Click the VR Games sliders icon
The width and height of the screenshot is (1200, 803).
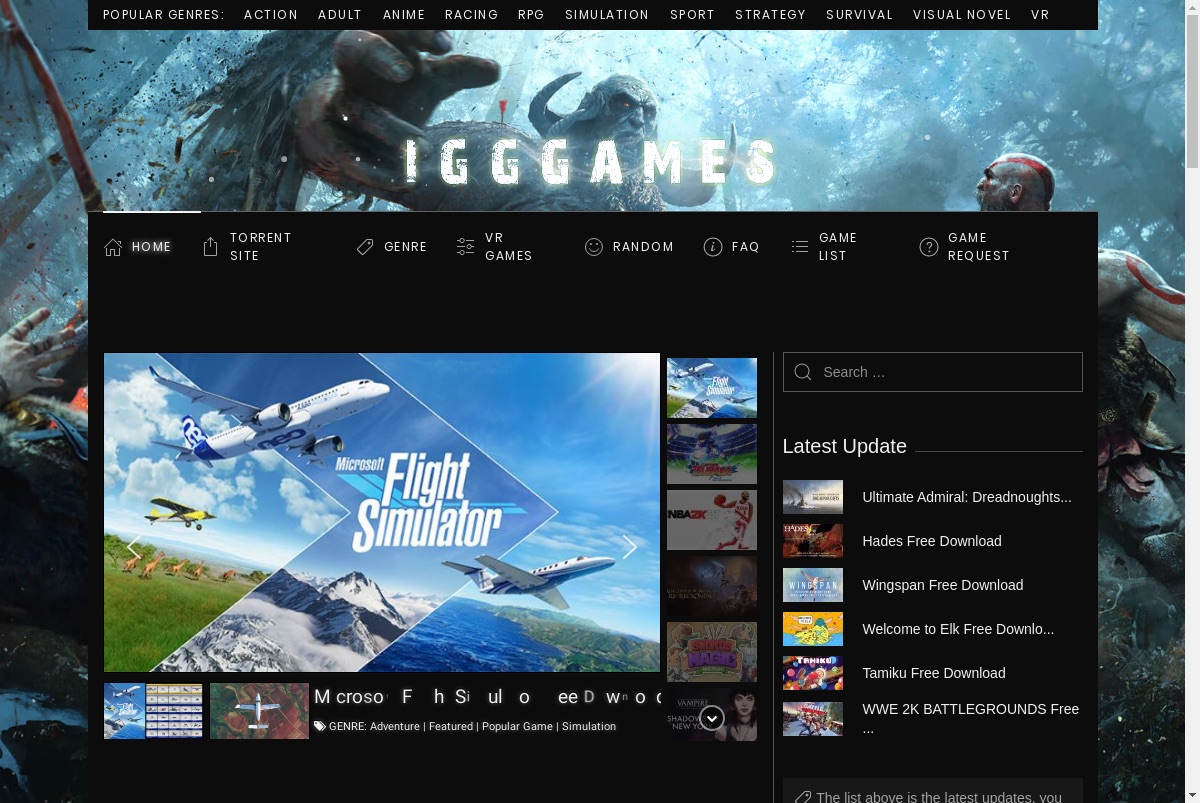[465, 247]
